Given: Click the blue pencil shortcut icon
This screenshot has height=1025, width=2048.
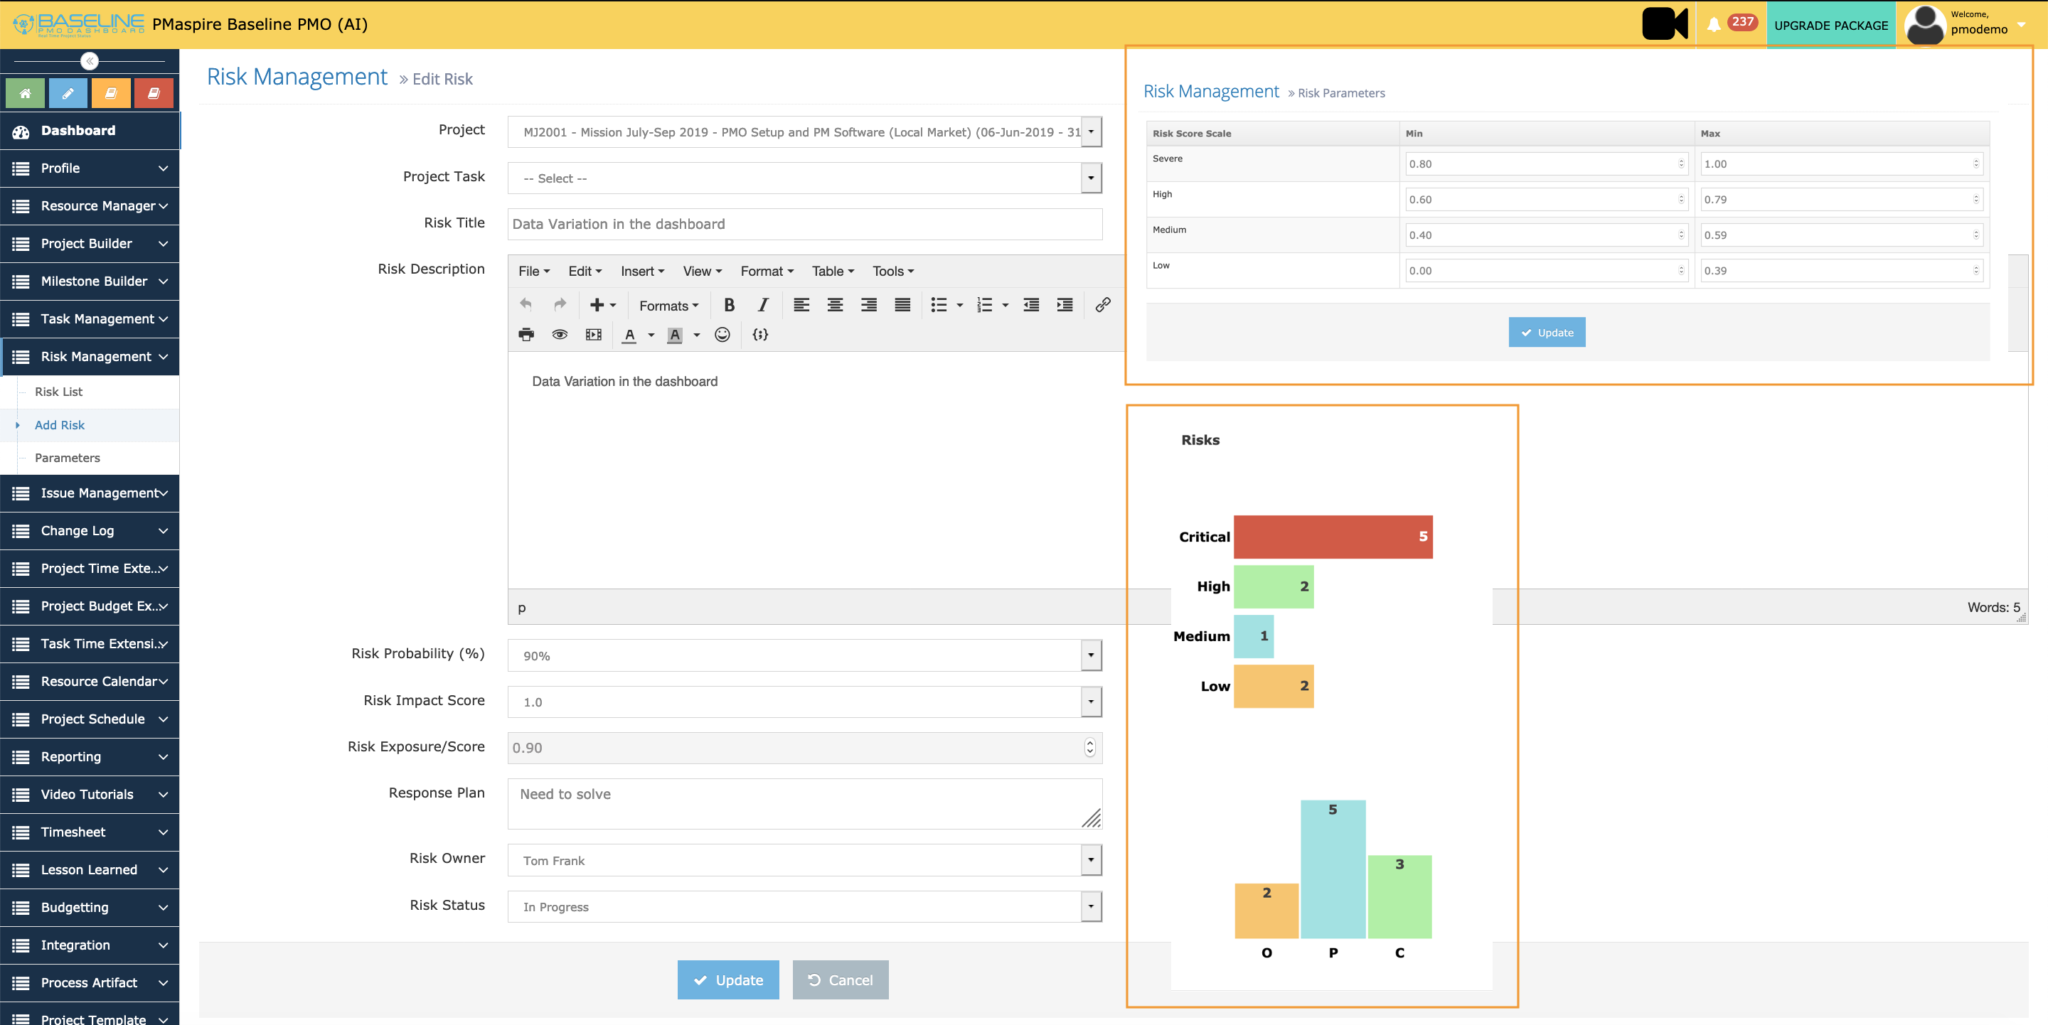Looking at the screenshot, I should [x=68, y=93].
